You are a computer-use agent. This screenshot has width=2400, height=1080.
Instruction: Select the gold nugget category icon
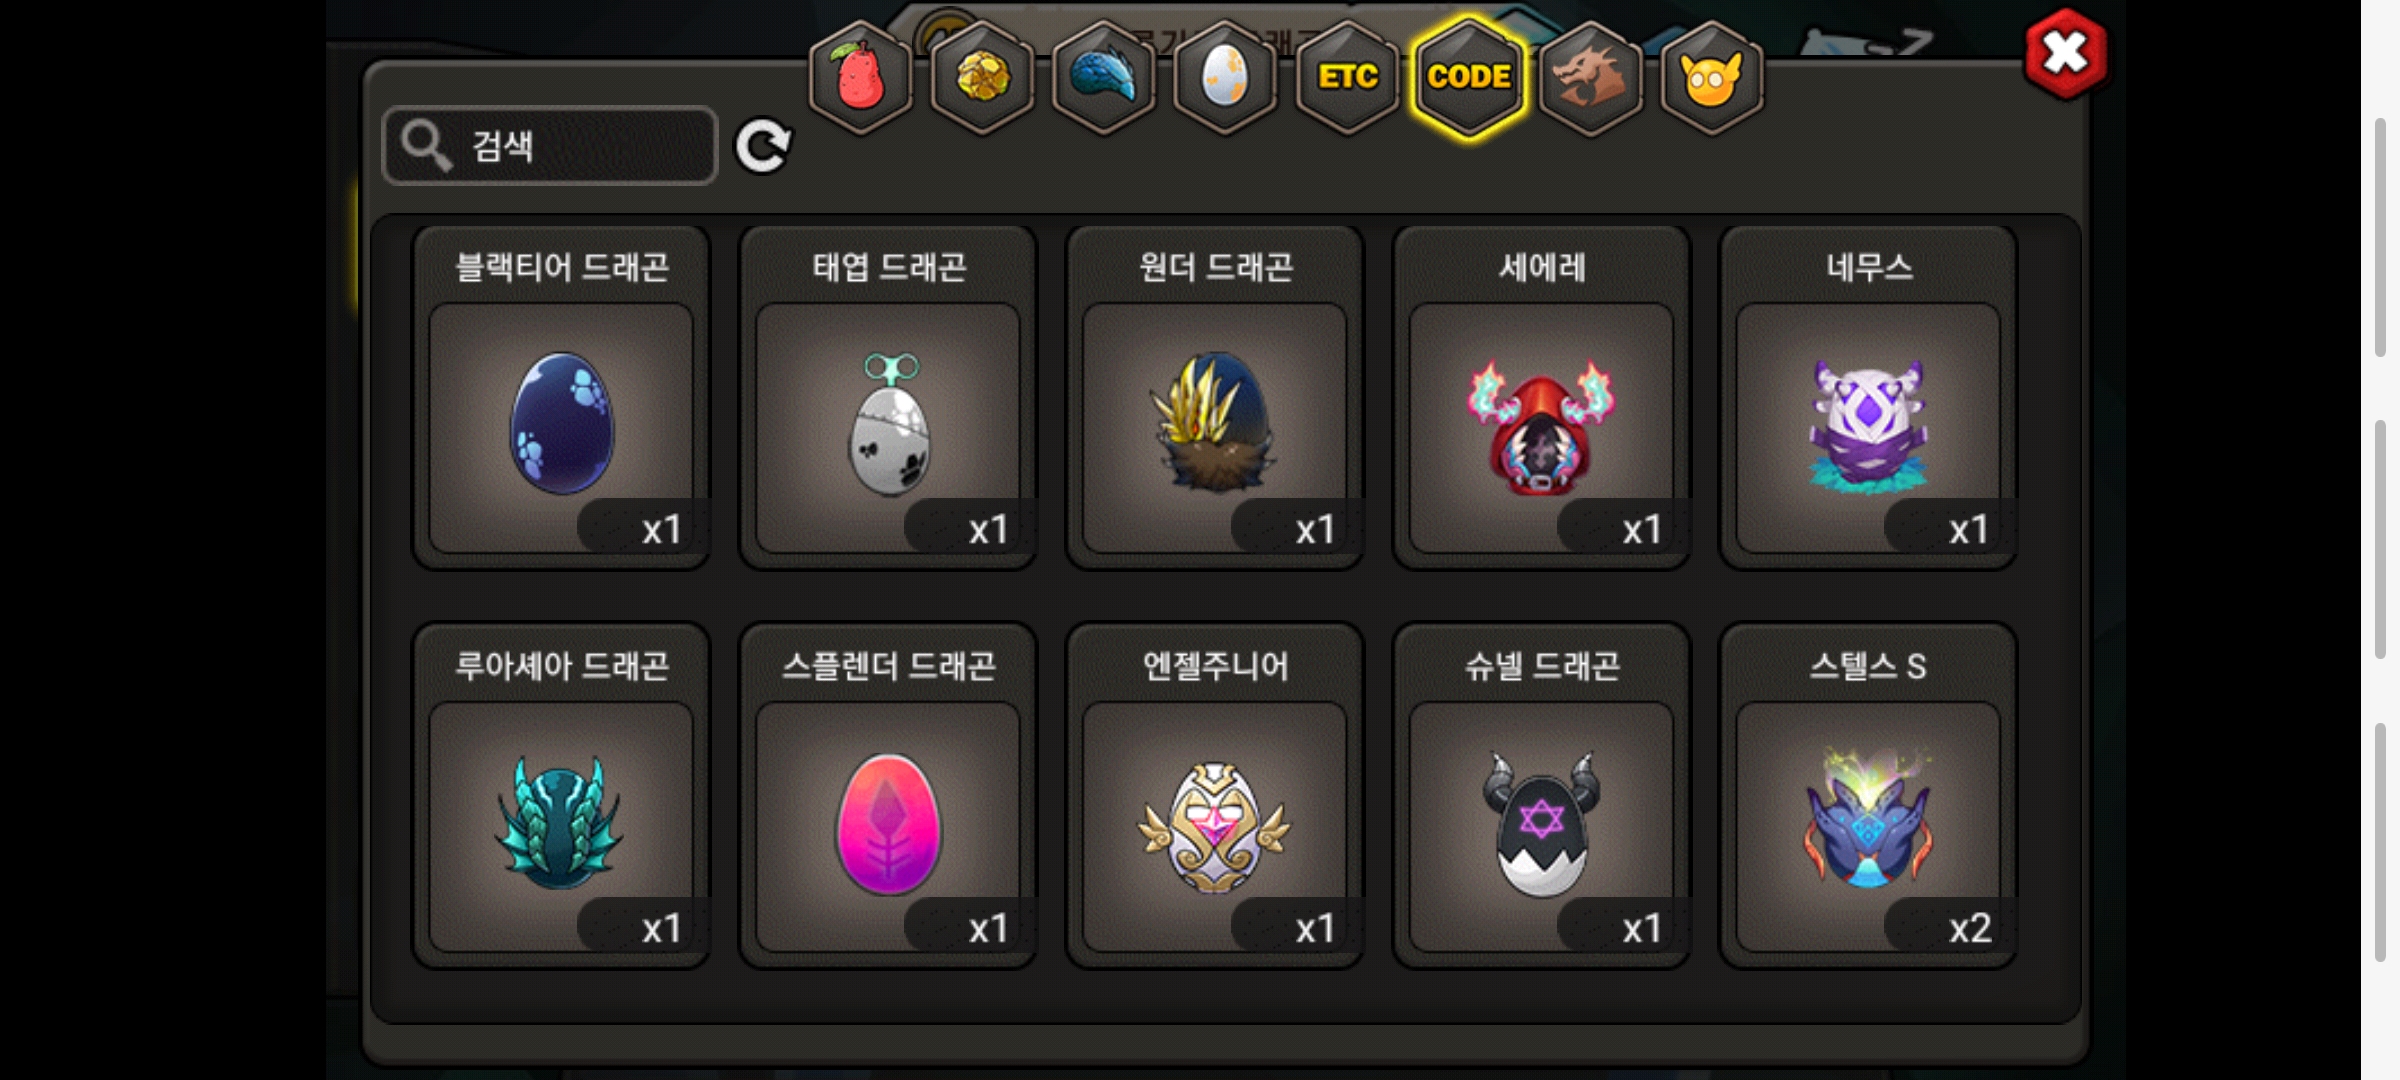(x=982, y=78)
